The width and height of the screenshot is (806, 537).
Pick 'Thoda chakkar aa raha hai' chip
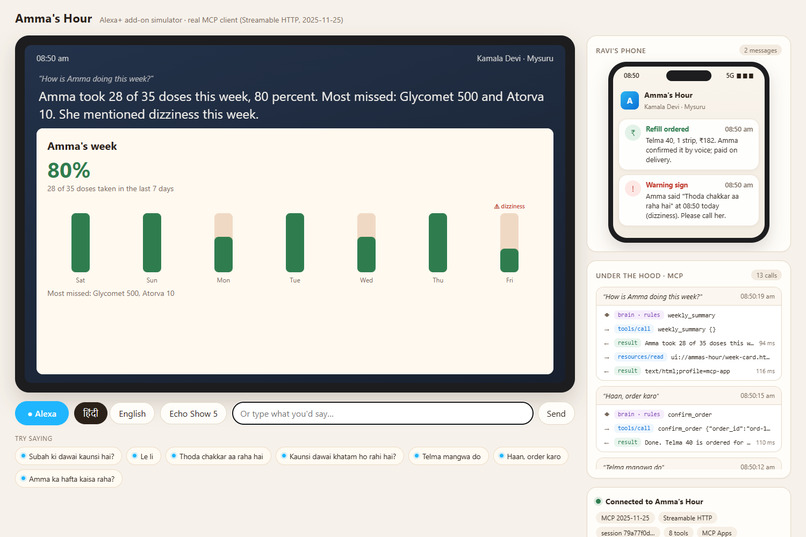(x=218, y=456)
